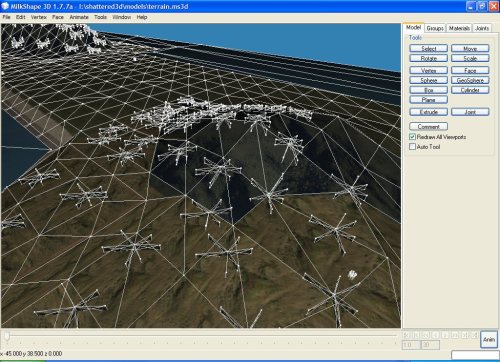Choose the Plane tool
The image size is (500, 362).
pyautogui.click(x=428, y=100)
